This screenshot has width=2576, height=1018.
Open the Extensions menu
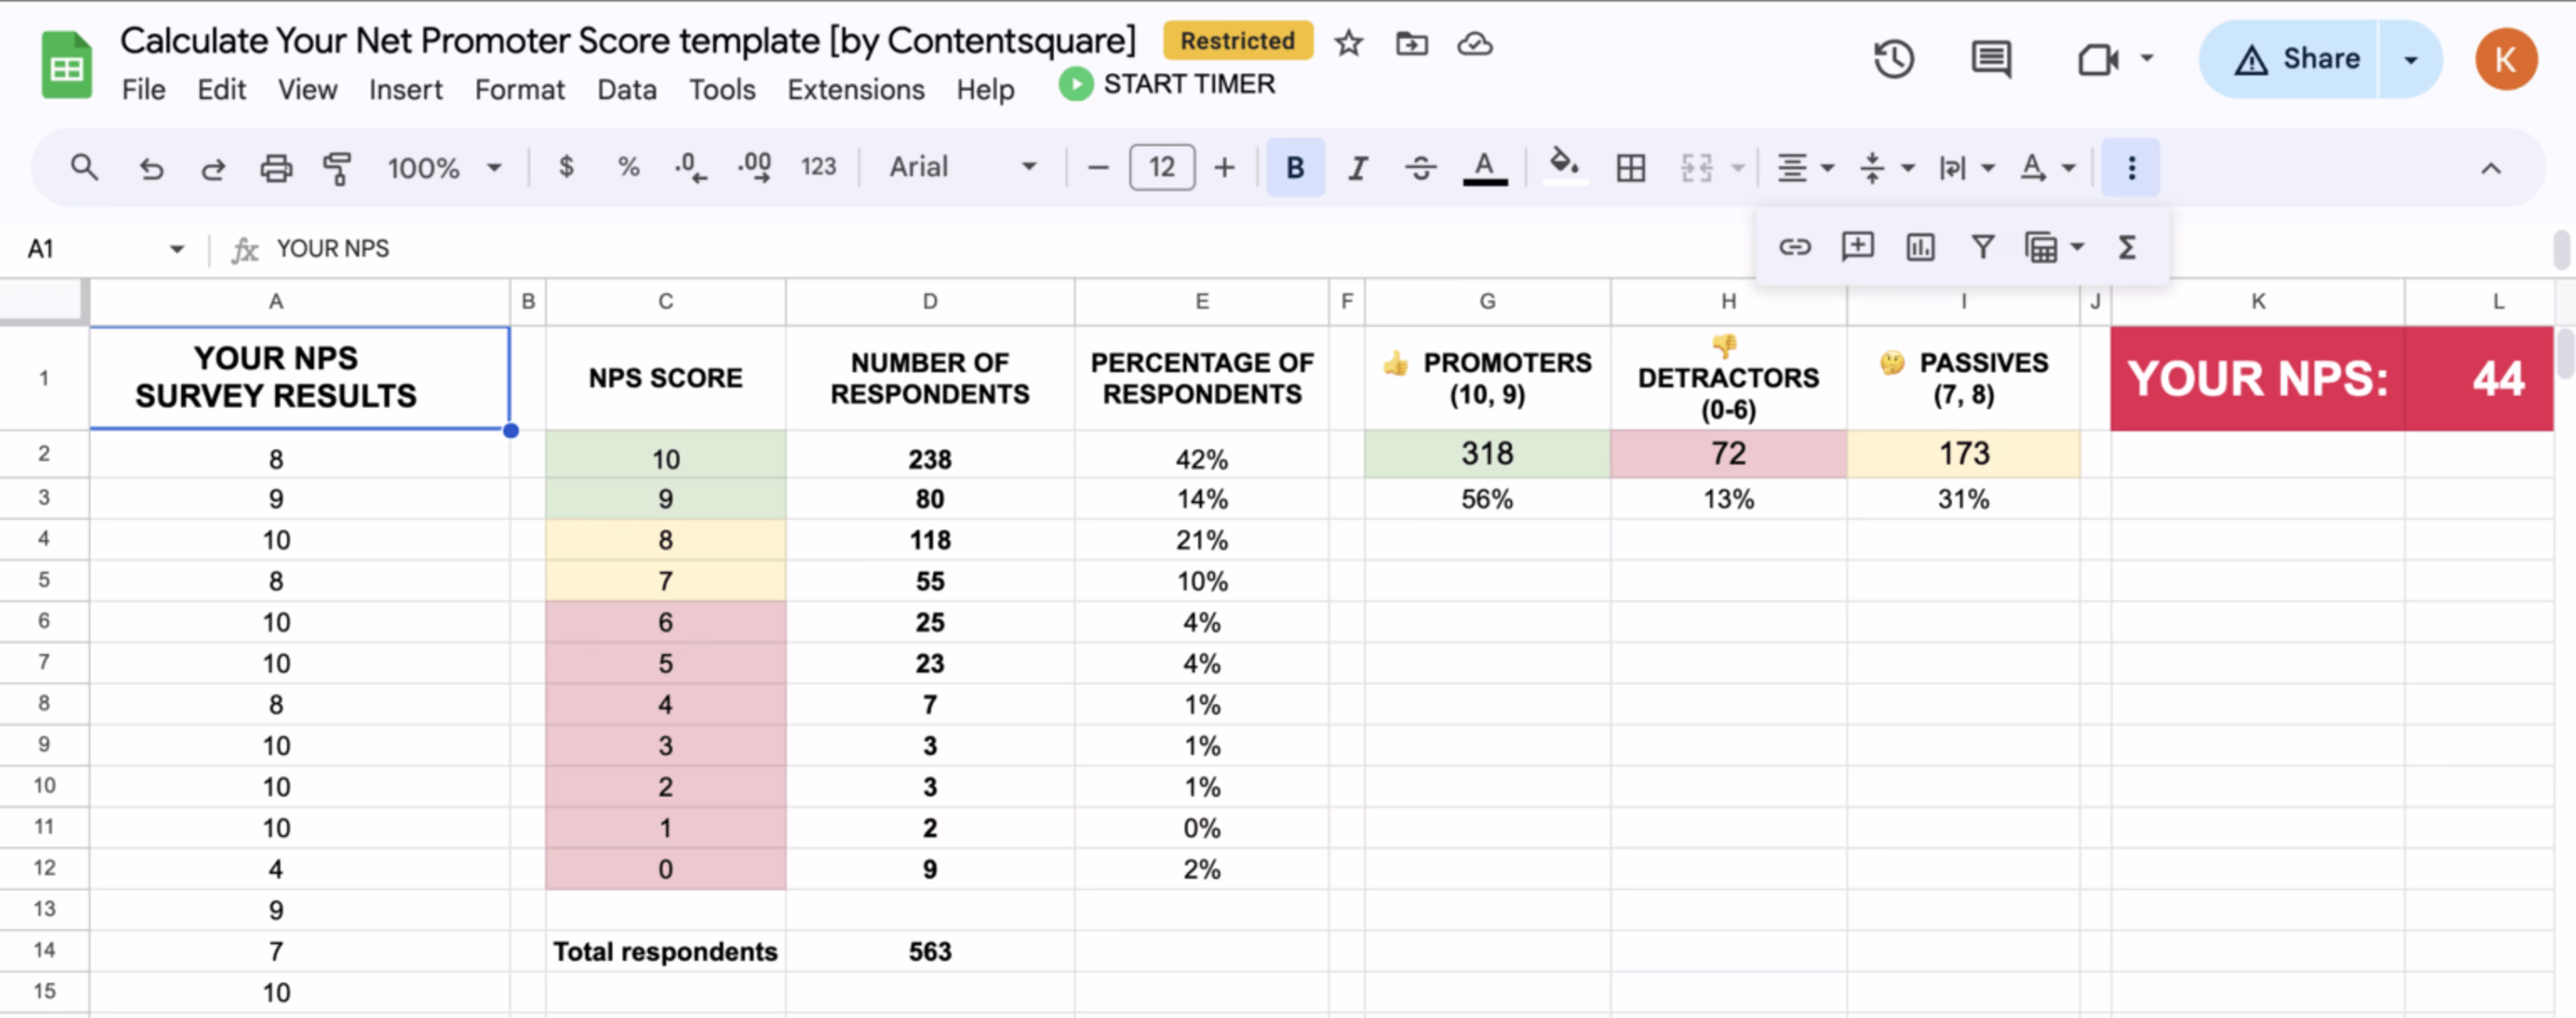pos(855,90)
